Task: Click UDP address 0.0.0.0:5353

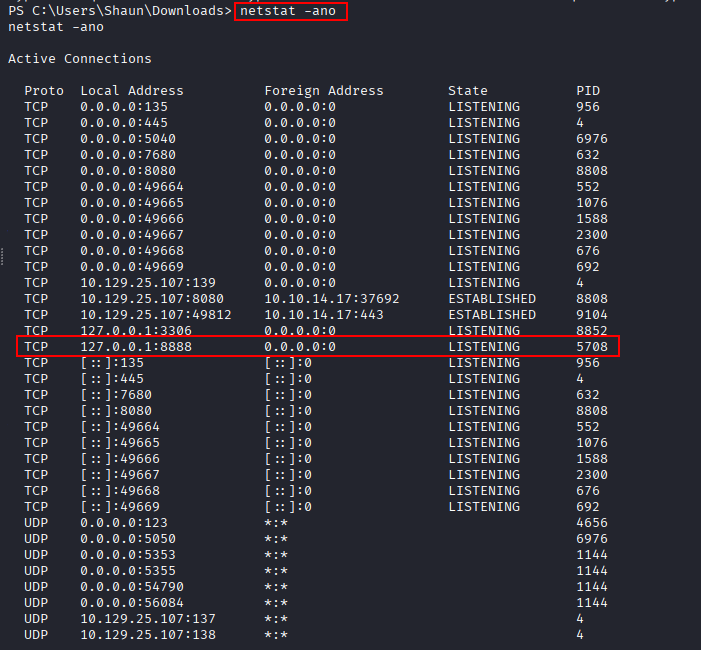Action: pos(128,555)
